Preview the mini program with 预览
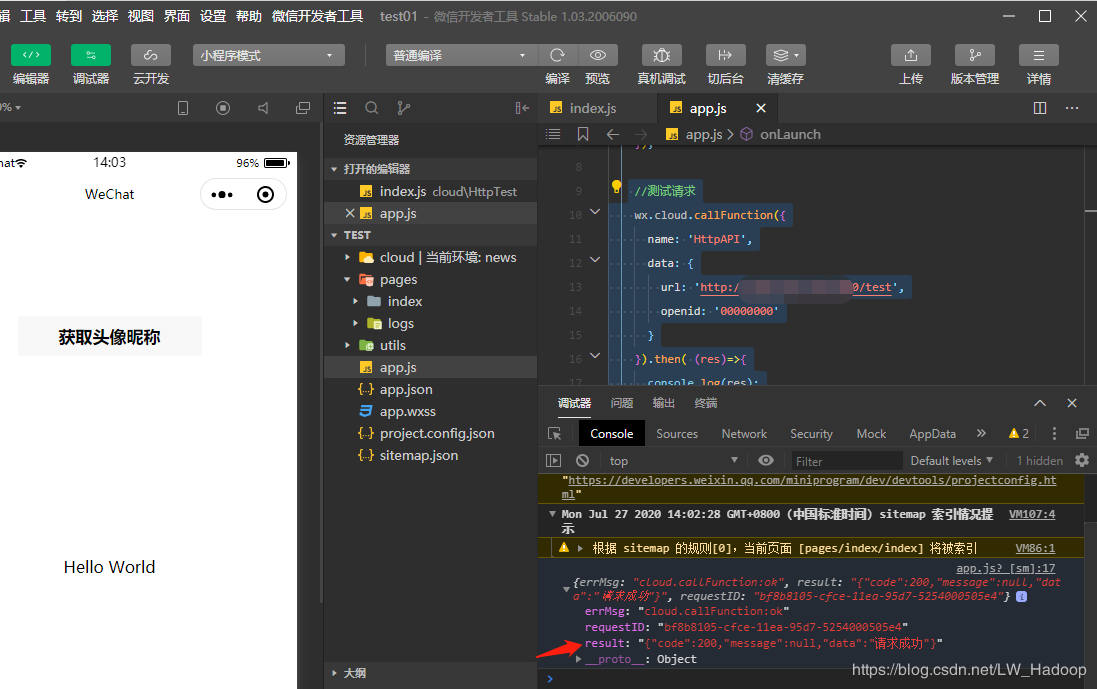Screen dimensions: 1097x689 597,55
